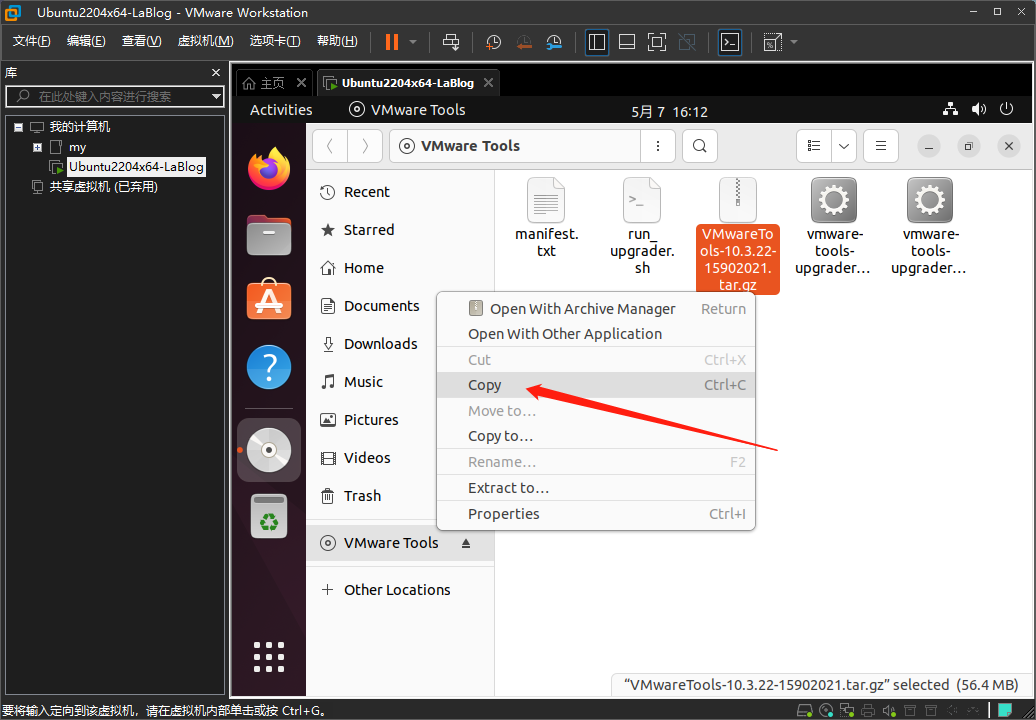
Task: Select Ubuntu2204x64-LaBlog in the library tree
Action: click(x=136, y=166)
